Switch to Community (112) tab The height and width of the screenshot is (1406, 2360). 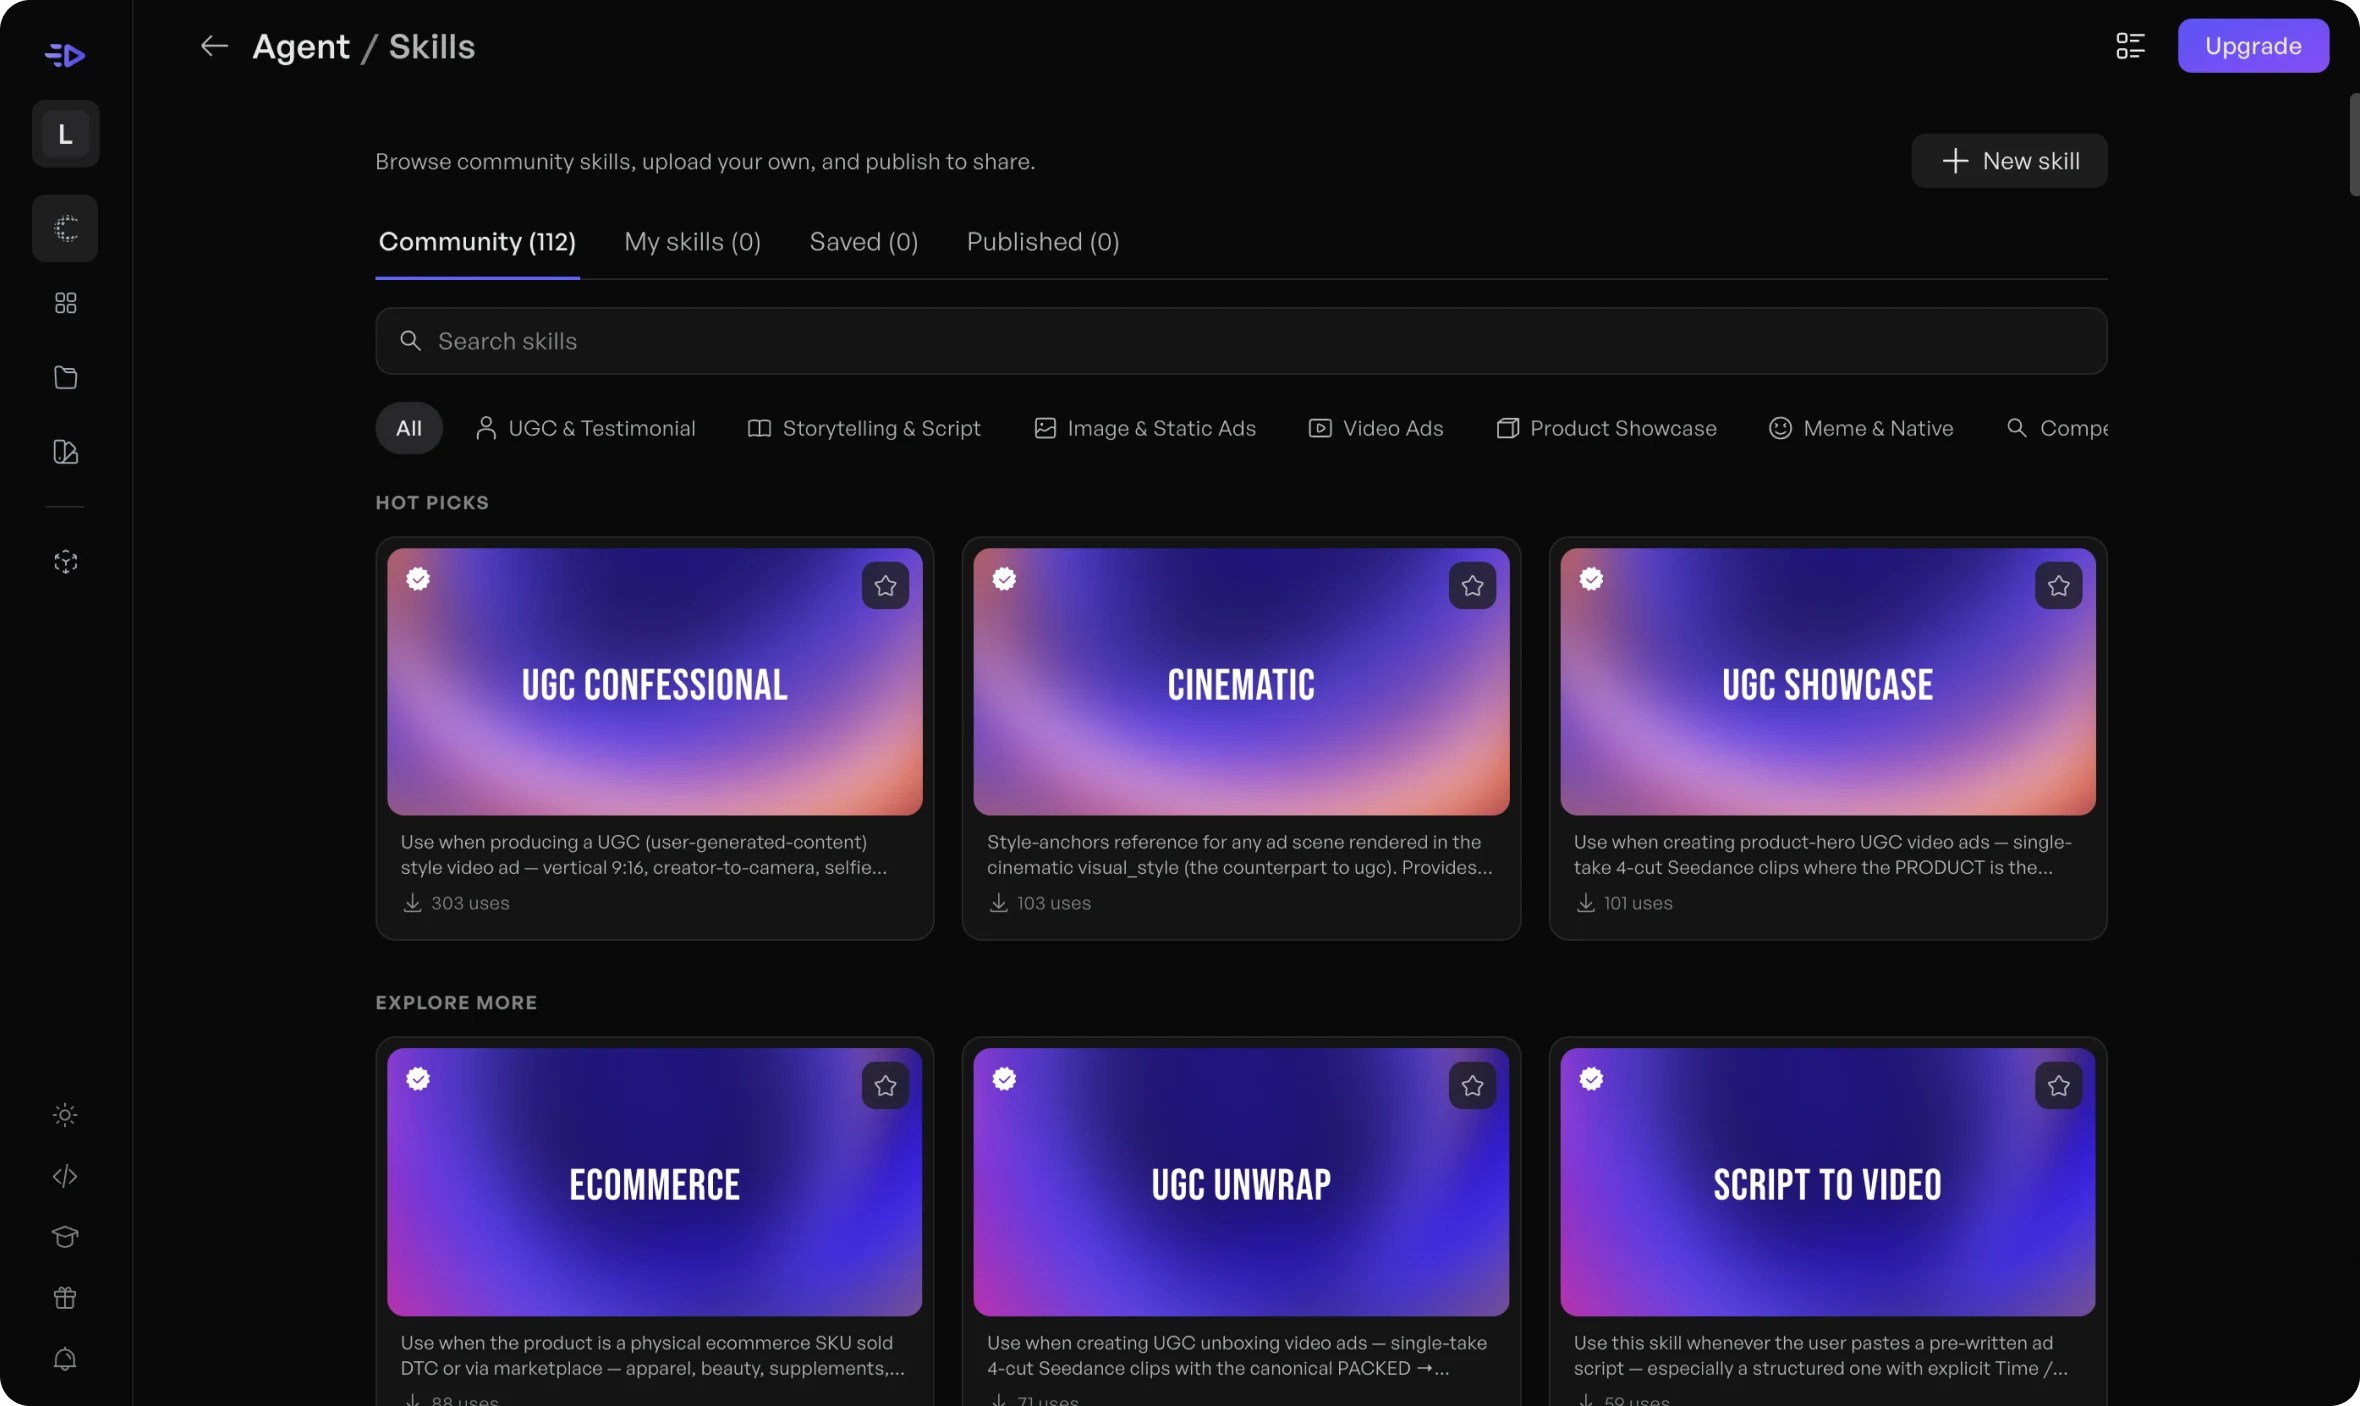tap(477, 242)
